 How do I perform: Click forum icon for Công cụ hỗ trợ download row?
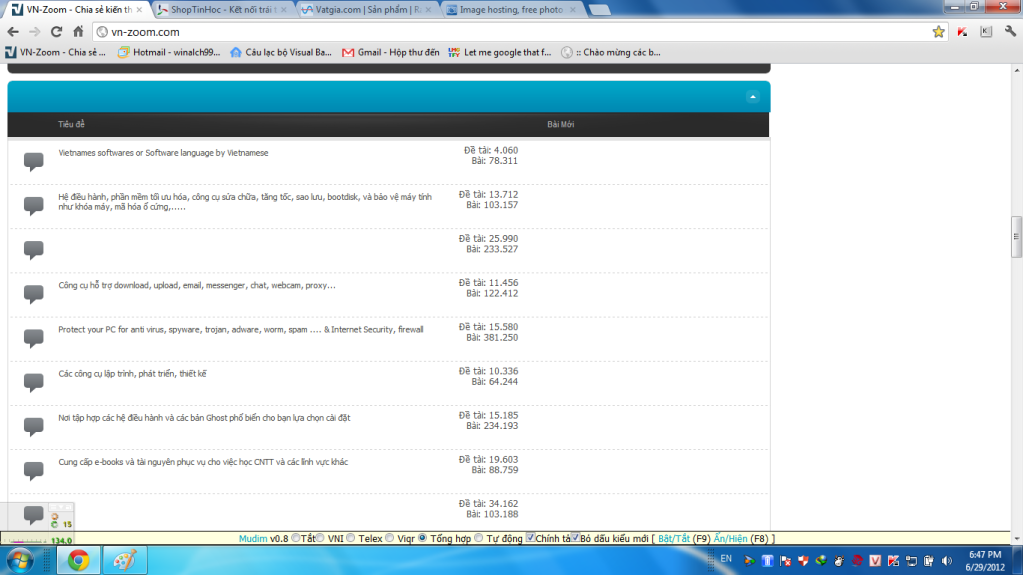[x=33, y=294]
